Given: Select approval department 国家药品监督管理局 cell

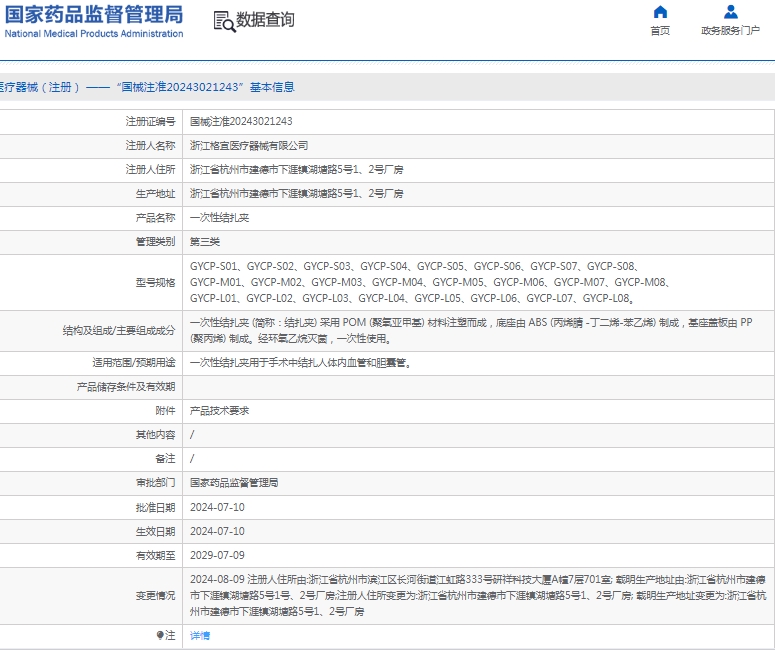Looking at the screenshot, I should (234, 482).
